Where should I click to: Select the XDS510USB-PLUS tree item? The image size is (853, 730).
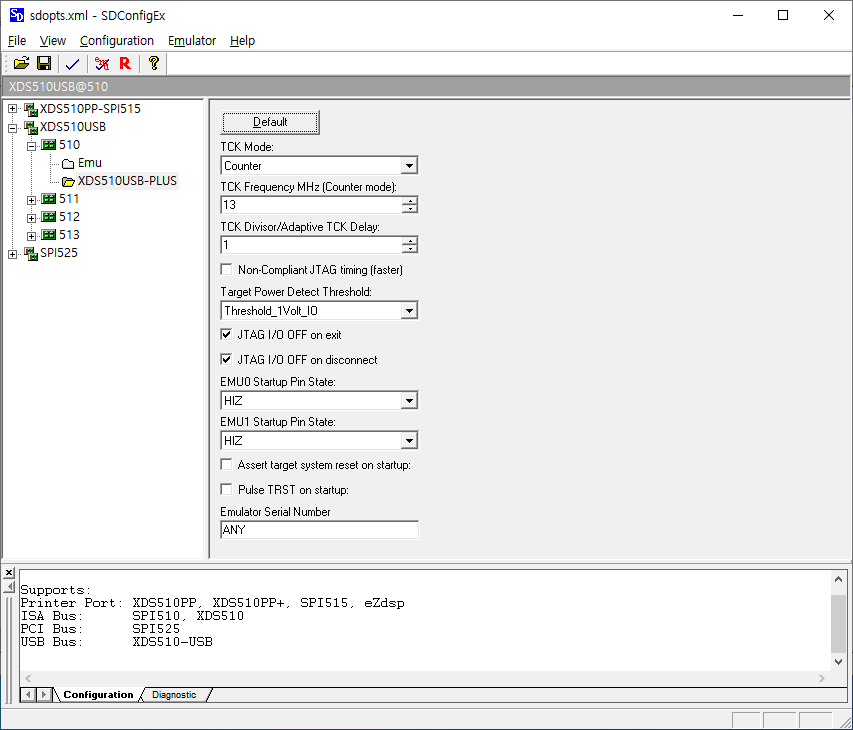[127, 181]
